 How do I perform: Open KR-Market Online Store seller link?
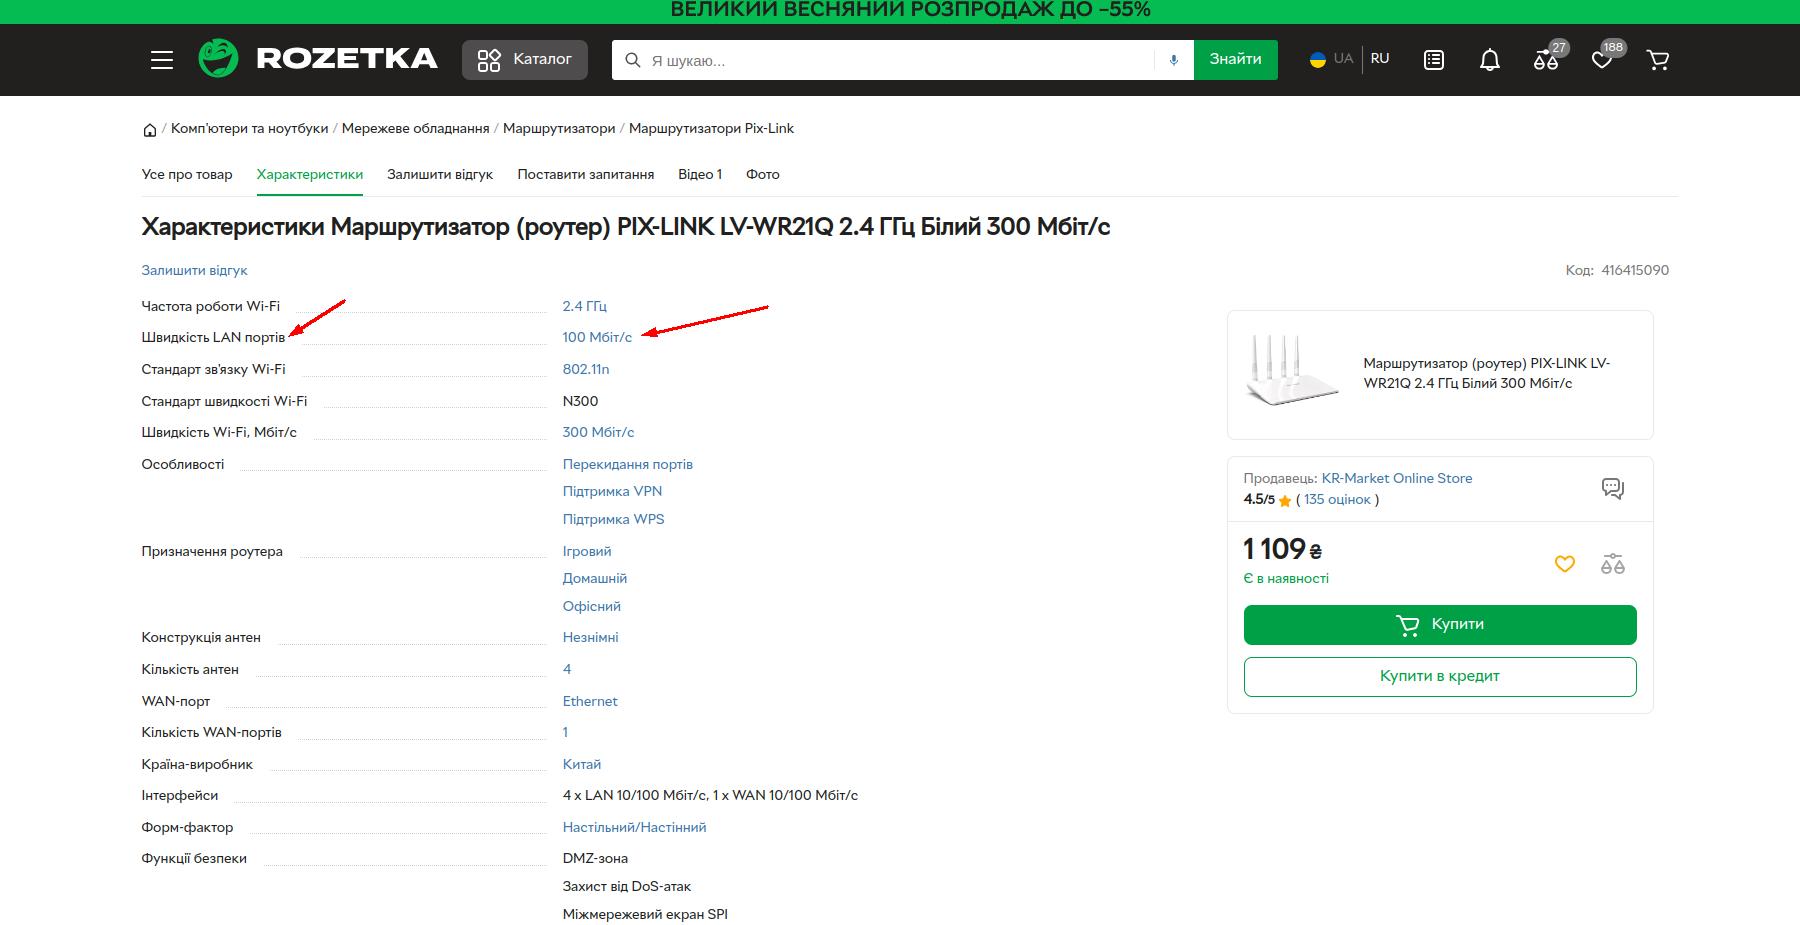[x=1397, y=479]
